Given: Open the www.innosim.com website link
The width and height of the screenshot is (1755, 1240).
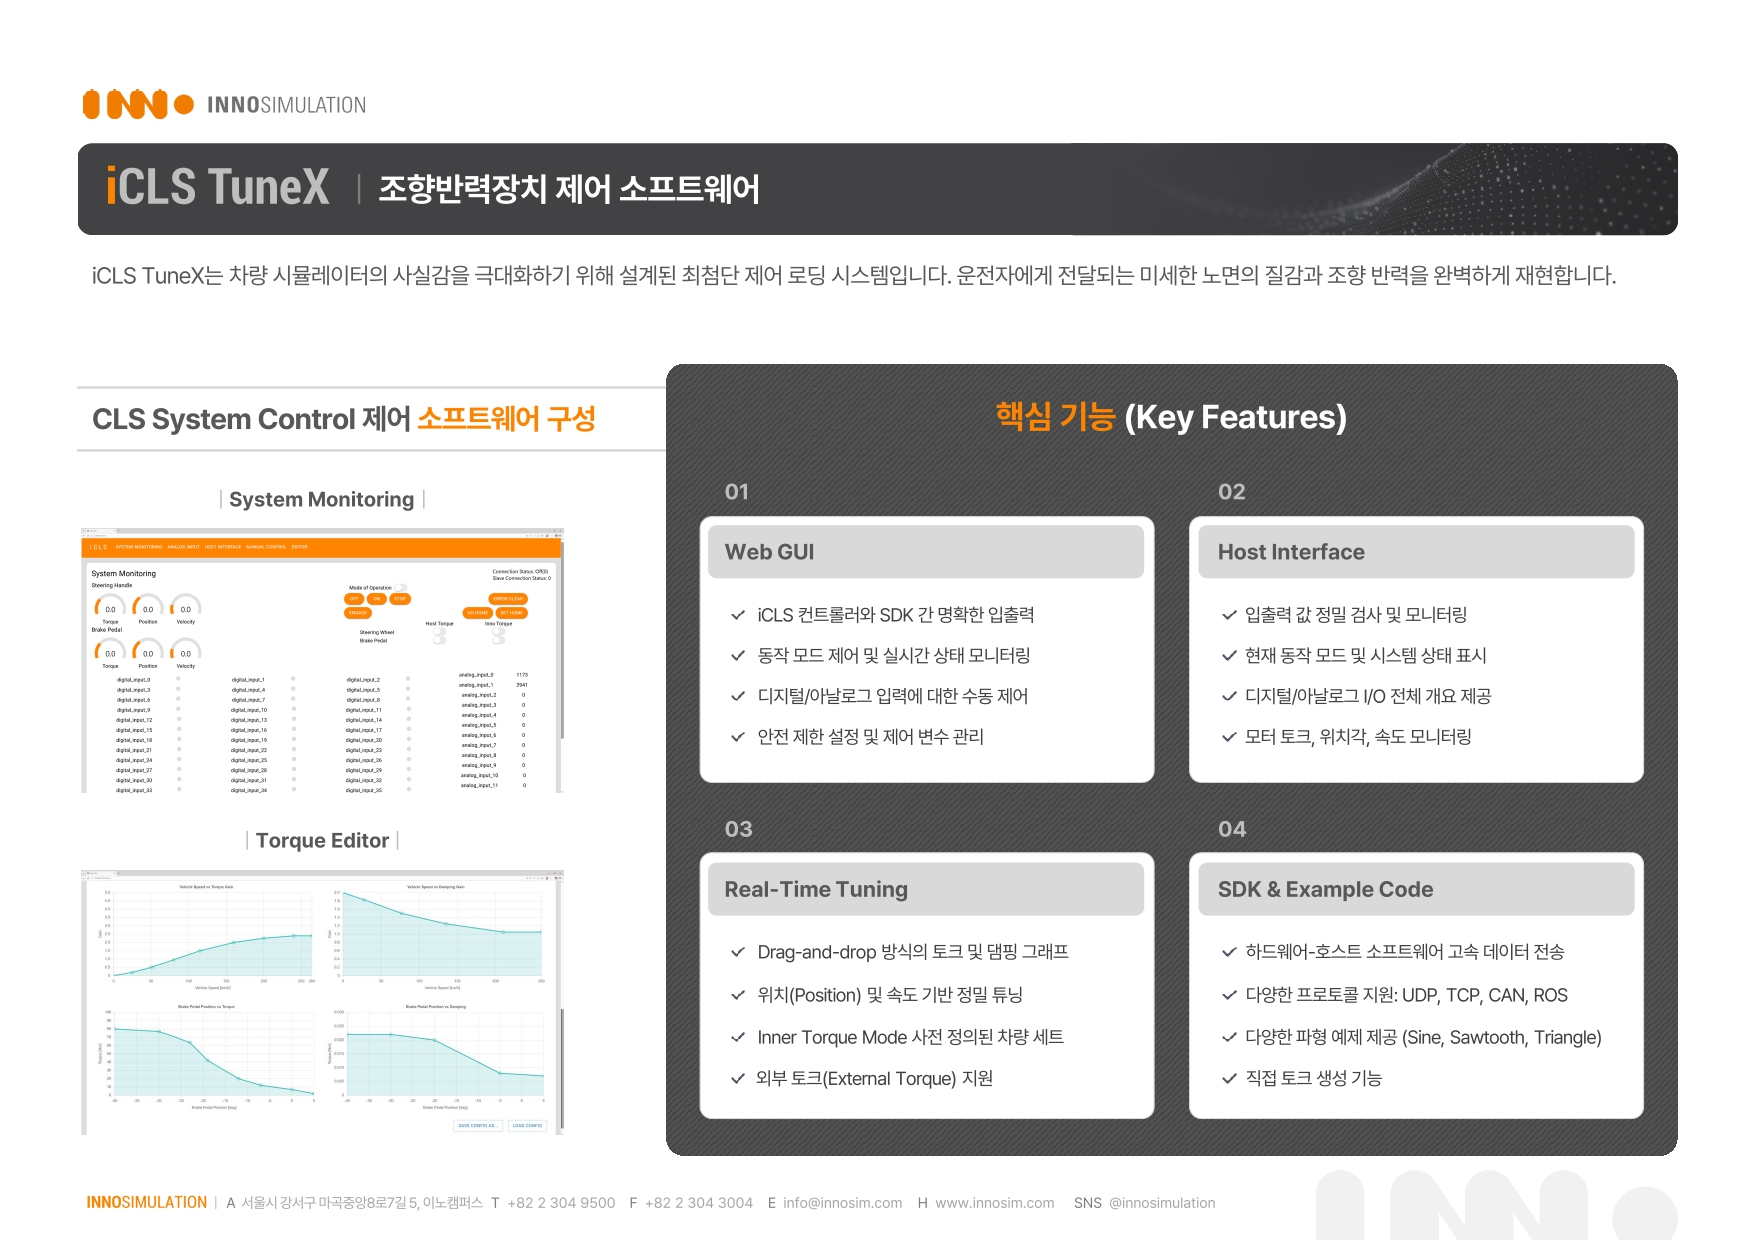Looking at the screenshot, I should [x=995, y=1203].
